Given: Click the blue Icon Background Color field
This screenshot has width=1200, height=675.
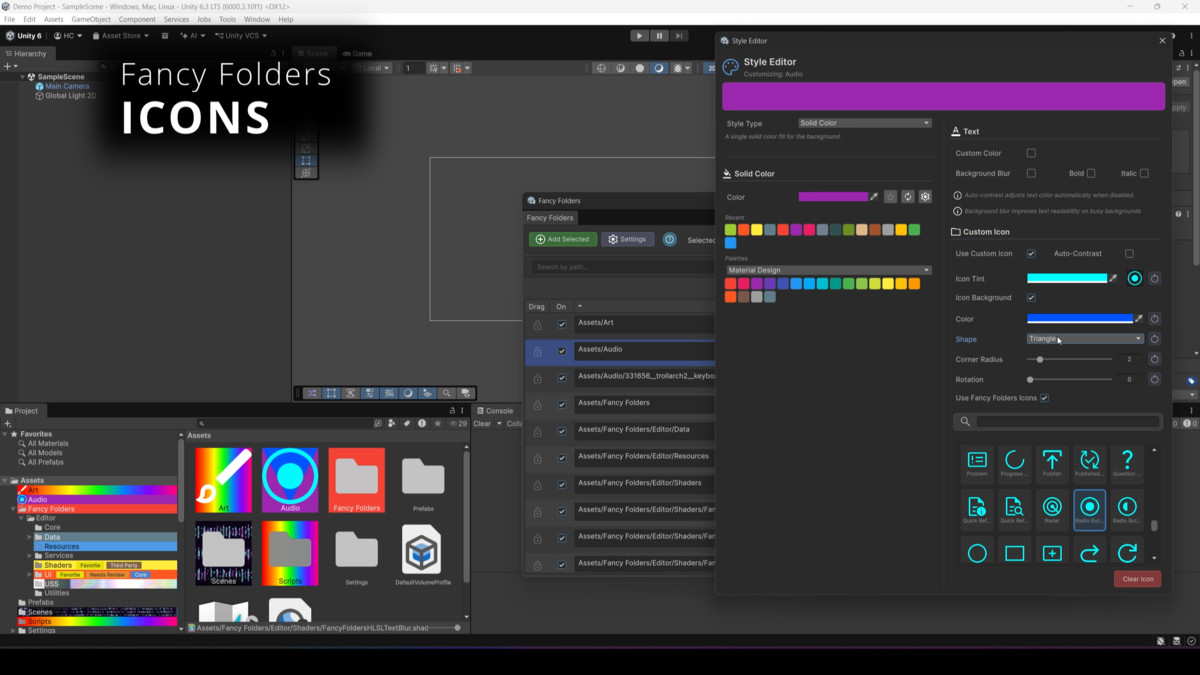Looking at the screenshot, I should (x=1080, y=319).
